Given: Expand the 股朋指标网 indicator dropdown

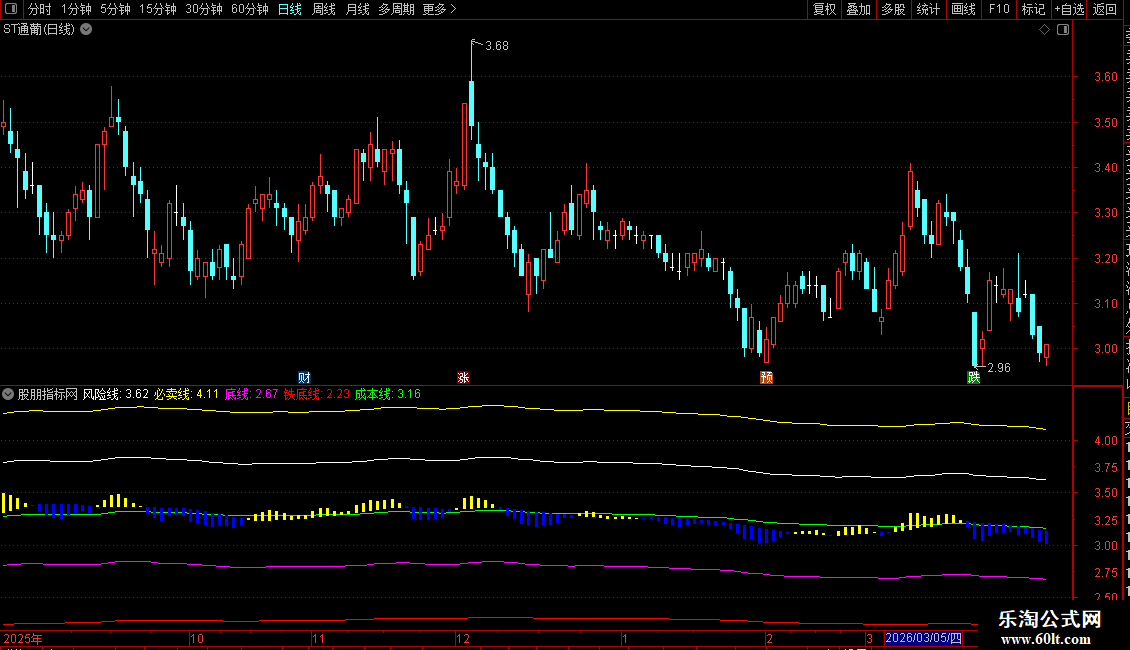Looking at the screenshot, I should 8,394.
